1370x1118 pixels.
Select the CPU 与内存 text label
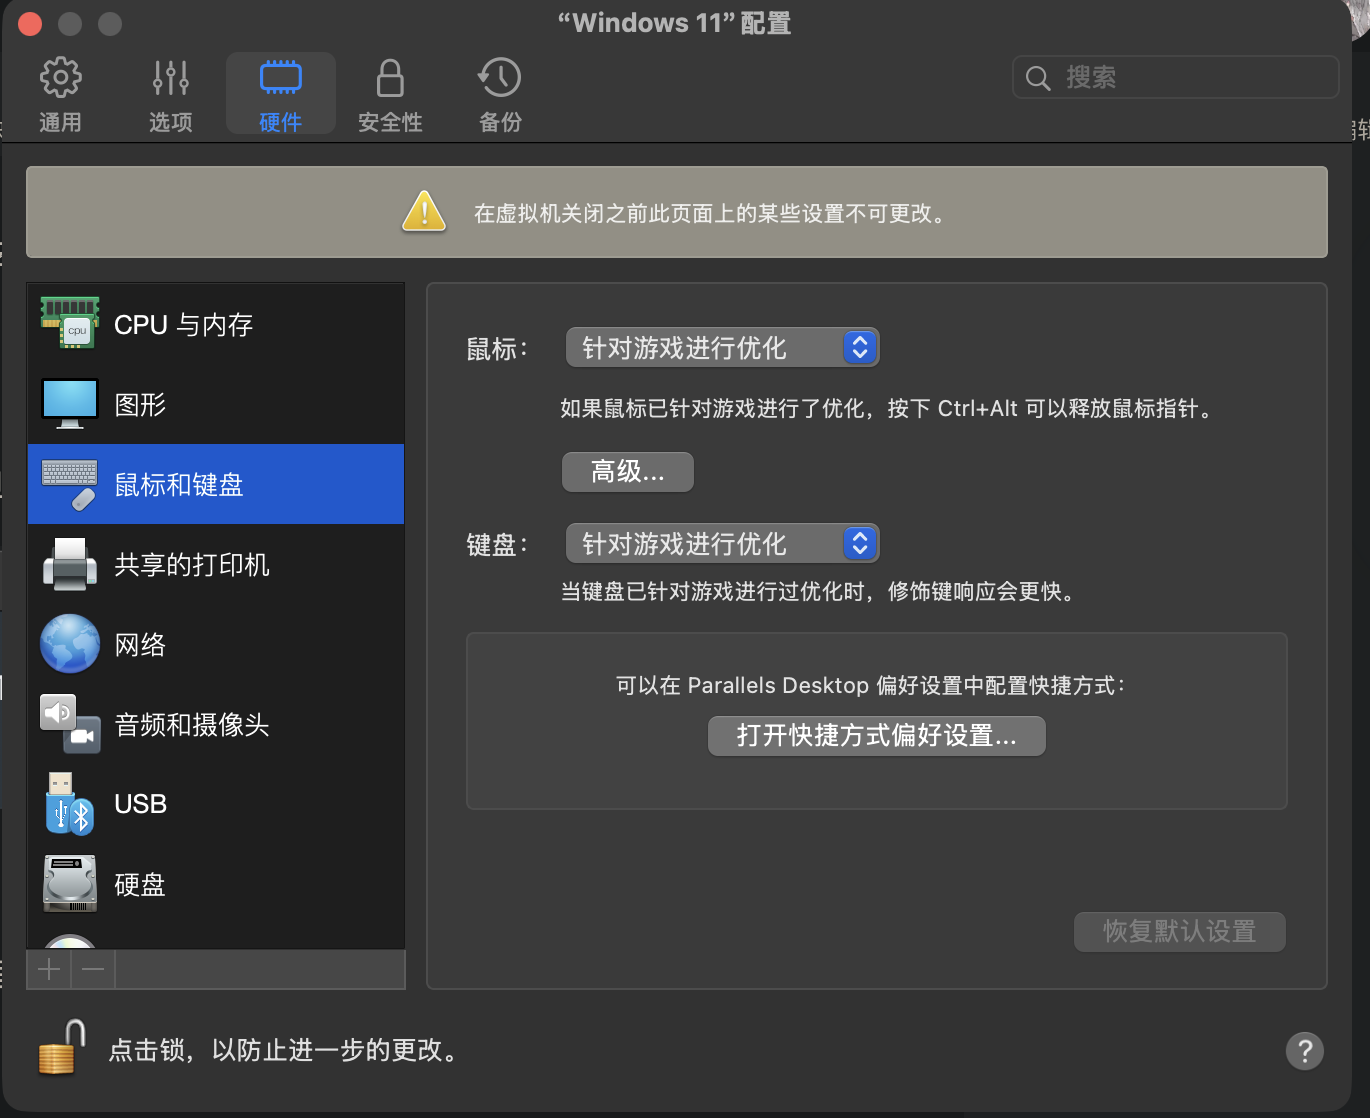(184, 325)
